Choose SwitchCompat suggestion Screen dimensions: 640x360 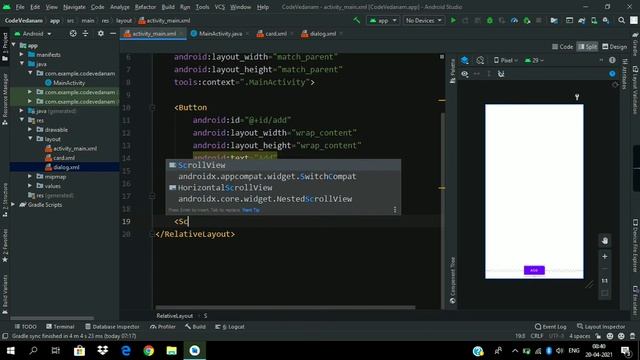click(x=283, y=176)
